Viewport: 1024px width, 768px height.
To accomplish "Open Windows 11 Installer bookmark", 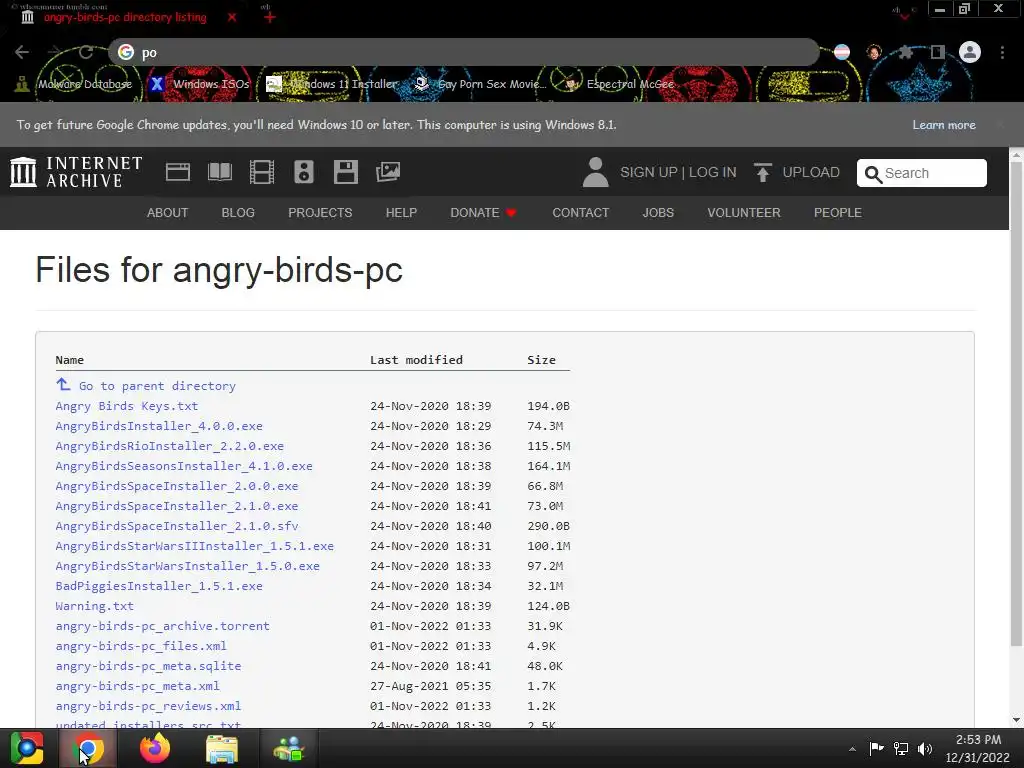I will click(332, 84).
